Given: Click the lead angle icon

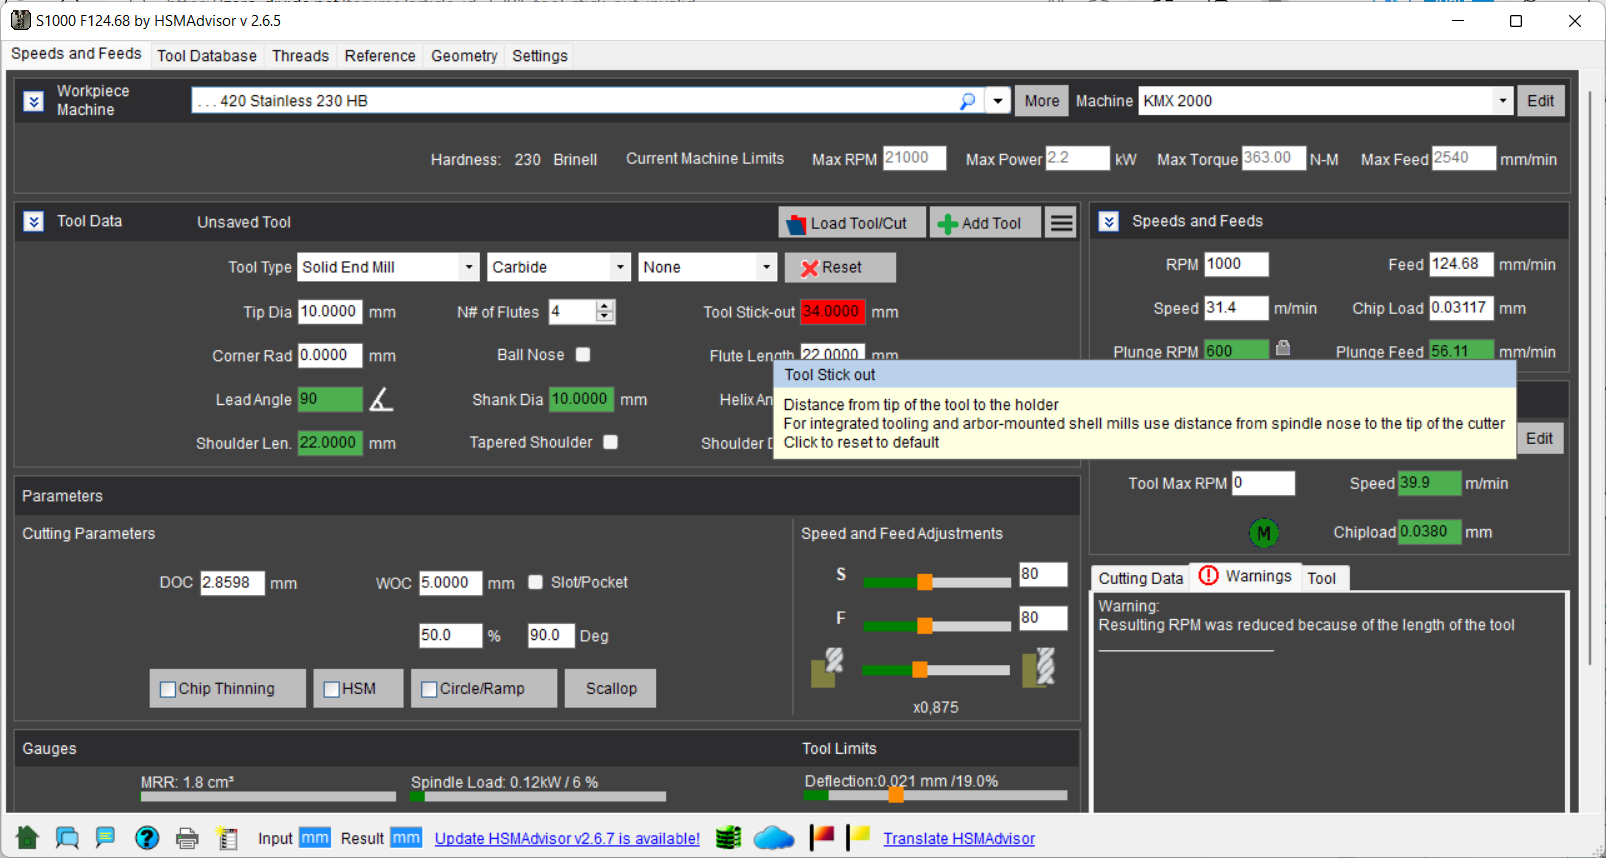Looking at the screenshot, I should (x=381, y=400).
